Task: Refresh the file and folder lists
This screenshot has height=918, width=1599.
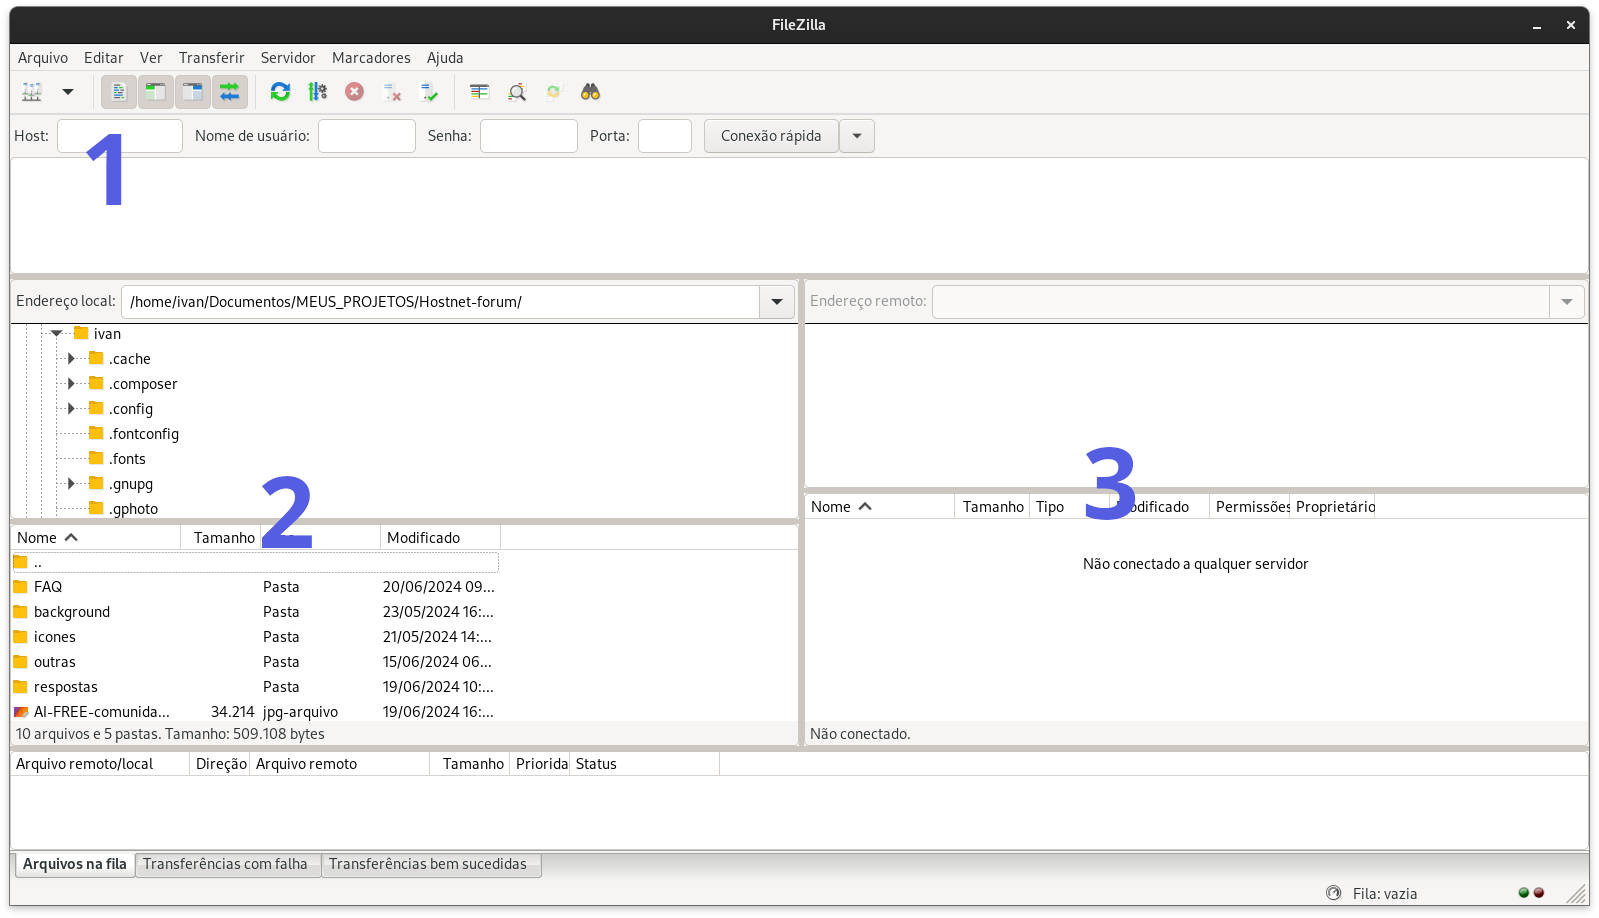Action: point(281,92)
